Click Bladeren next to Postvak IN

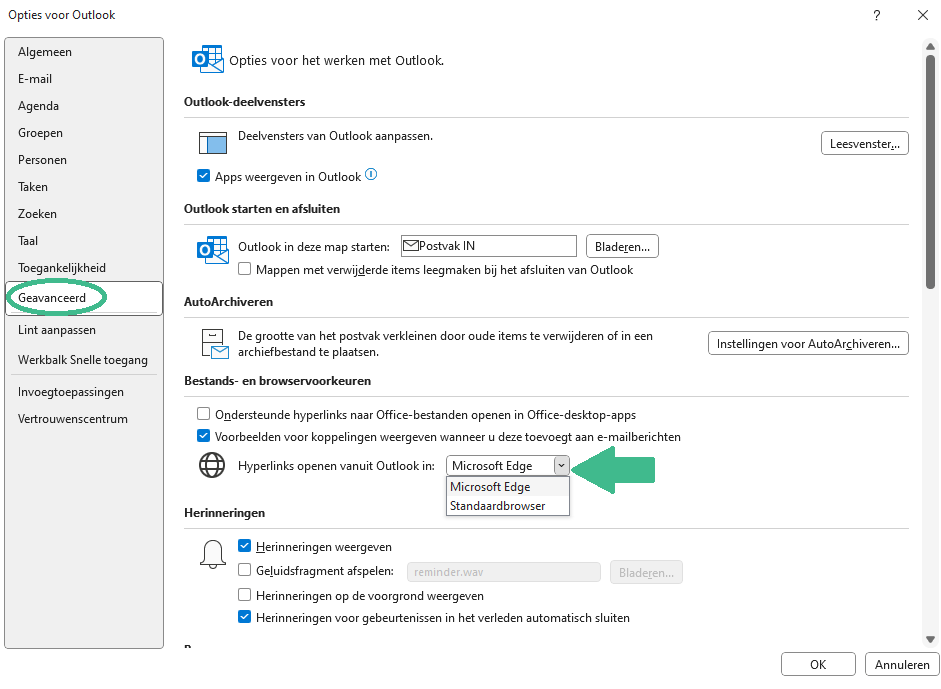pyautogui.click(x=622, y=247)
